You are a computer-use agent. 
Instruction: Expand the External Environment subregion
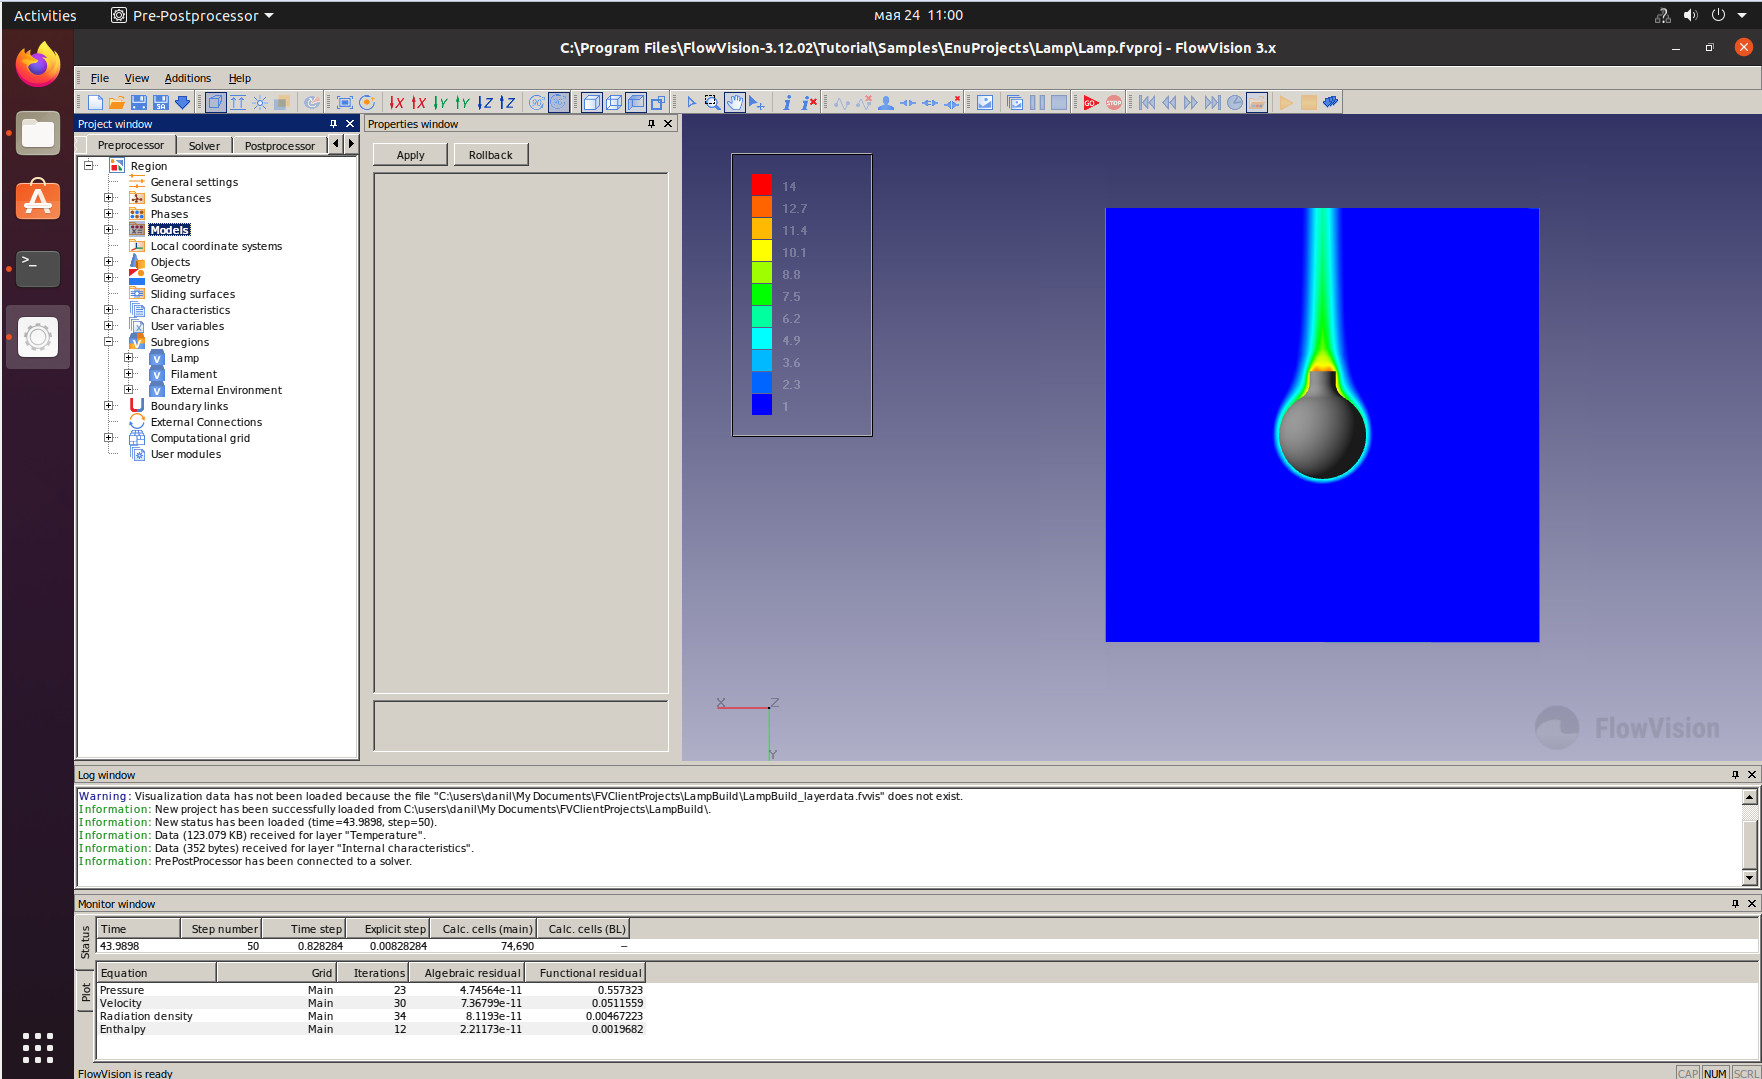(129, 390)
